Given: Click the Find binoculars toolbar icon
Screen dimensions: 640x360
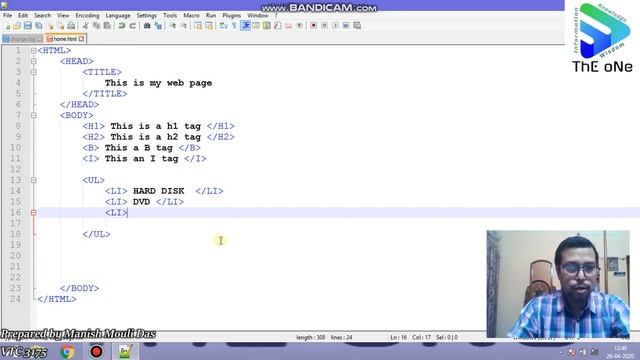Looking at the screenshot, I should coord(147,26).
